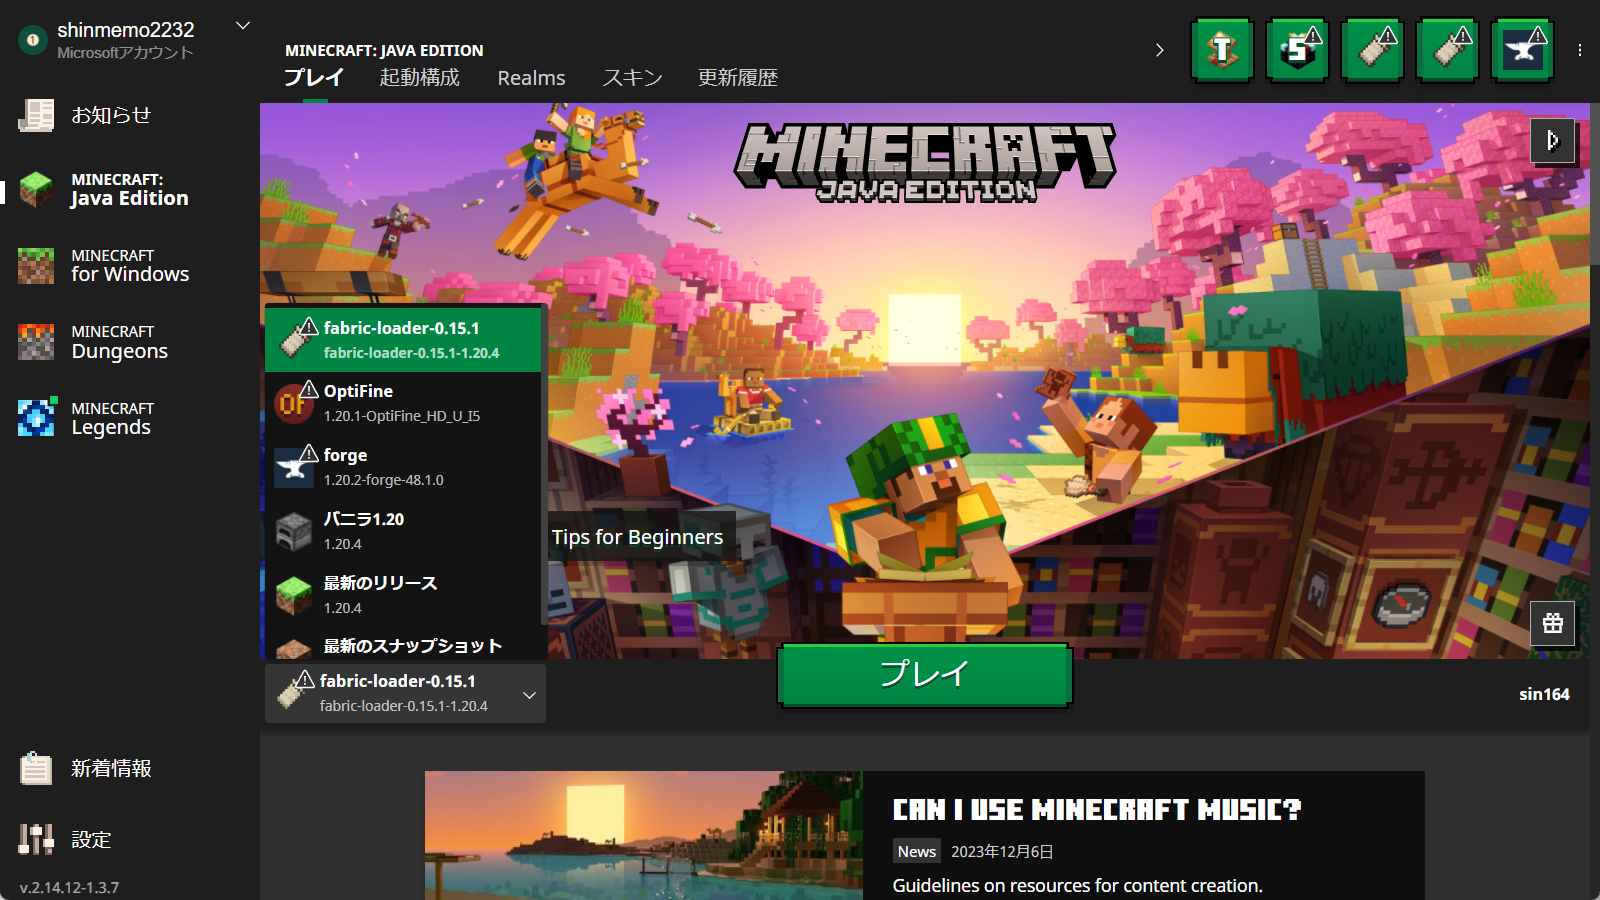Launch the forge anvil quick-play icon
The width and height of the screenshot is (1600, 900).
[1522, 49]
